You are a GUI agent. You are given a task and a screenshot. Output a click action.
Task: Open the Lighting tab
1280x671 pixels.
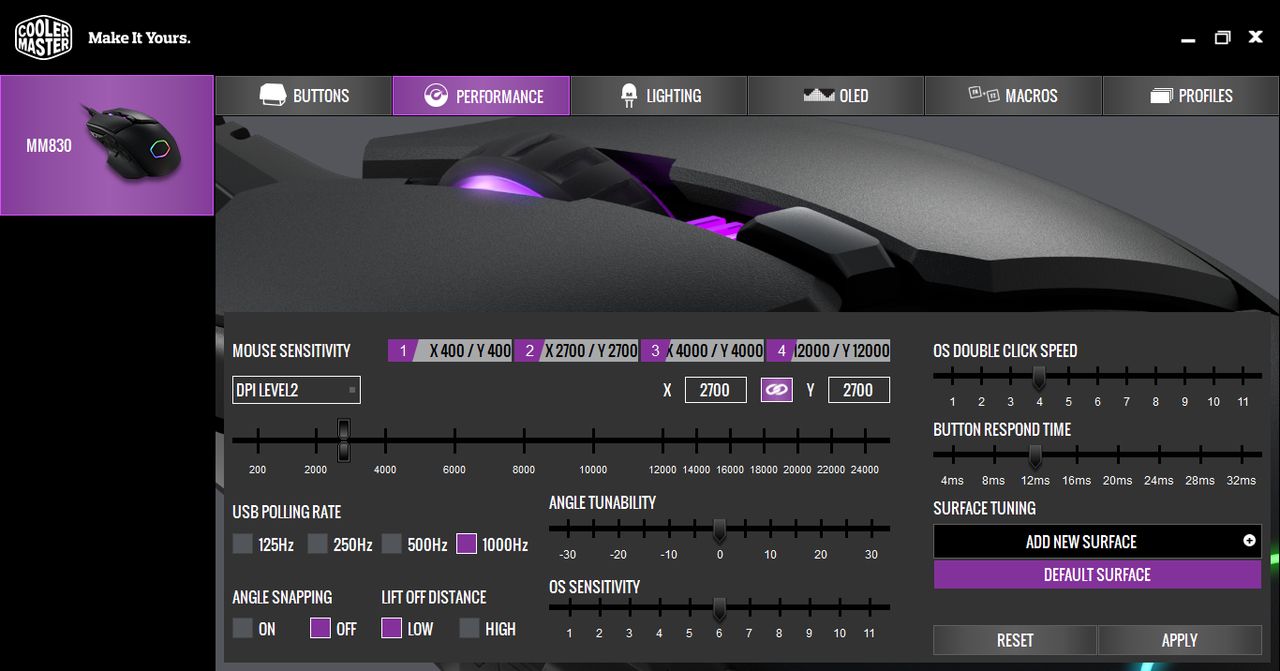pyautogui.click(x=659, y=96)
